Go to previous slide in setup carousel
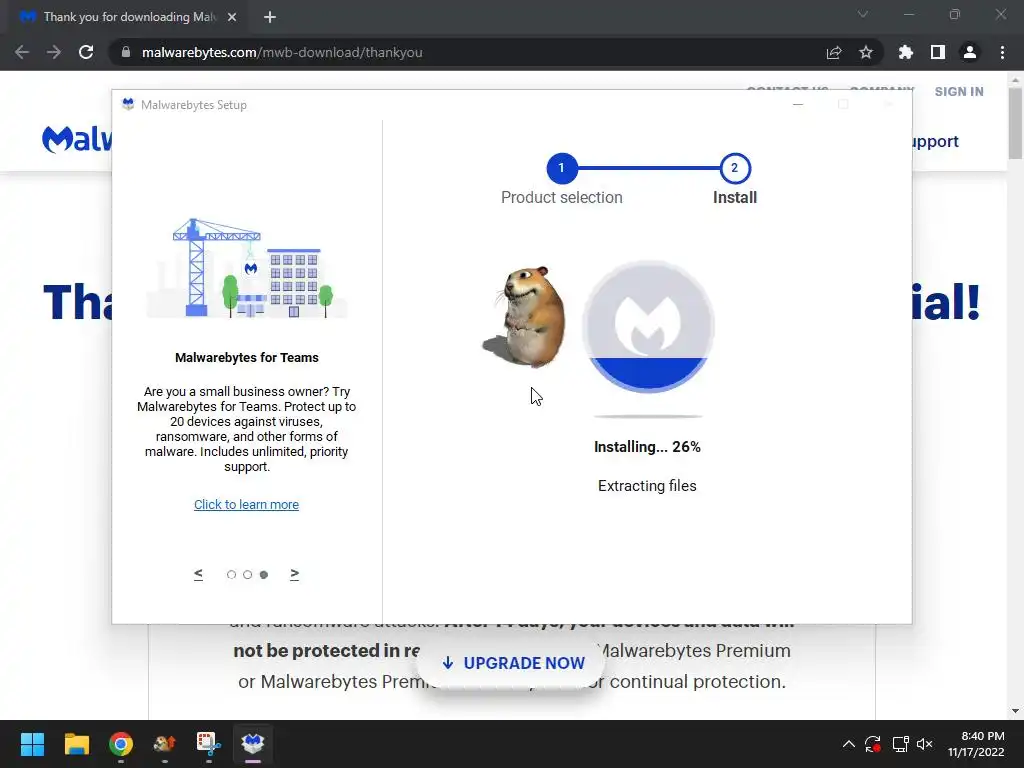 click(x=199, y=574)
